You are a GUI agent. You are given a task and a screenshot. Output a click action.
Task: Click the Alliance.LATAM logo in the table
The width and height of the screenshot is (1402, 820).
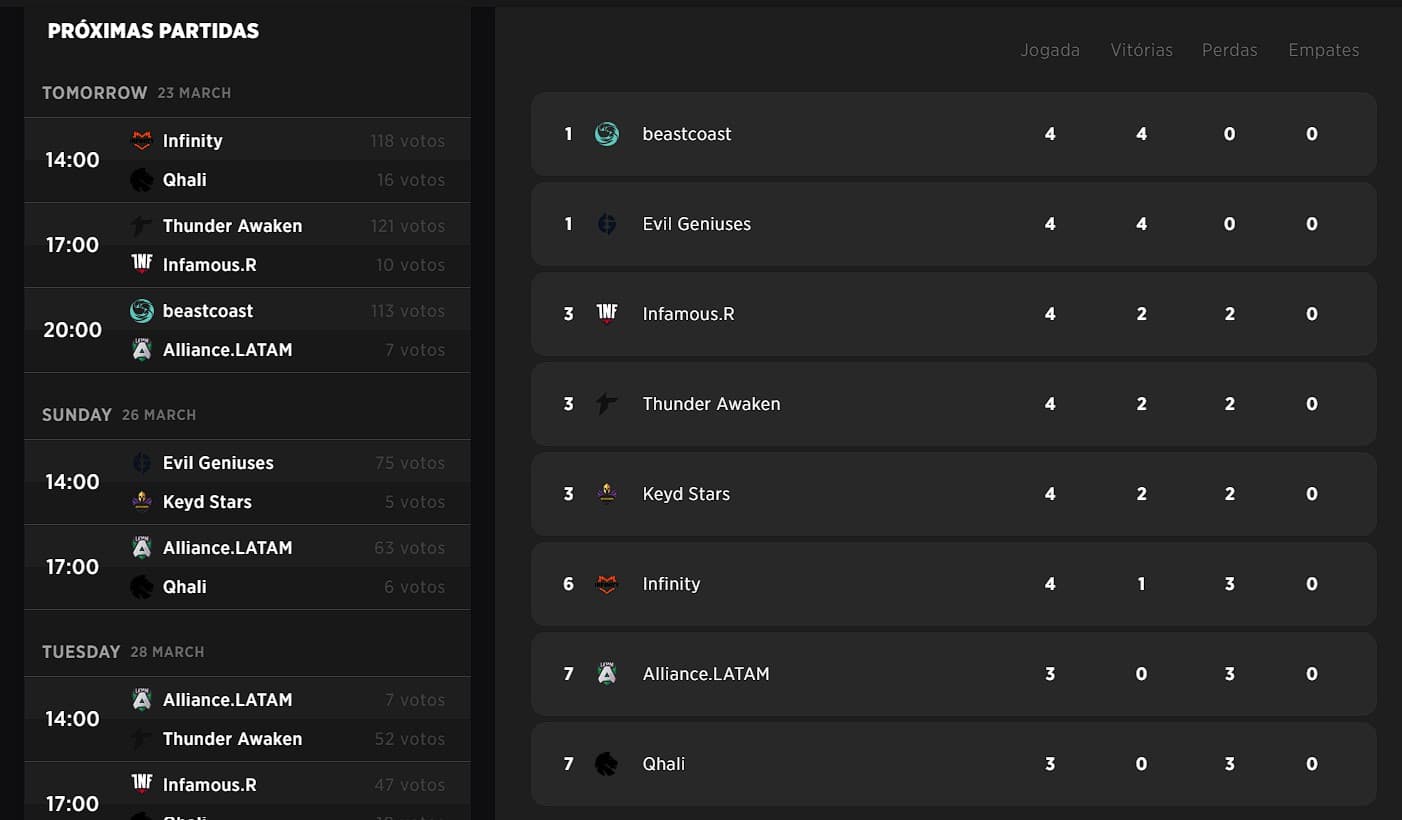pos(608,673)
